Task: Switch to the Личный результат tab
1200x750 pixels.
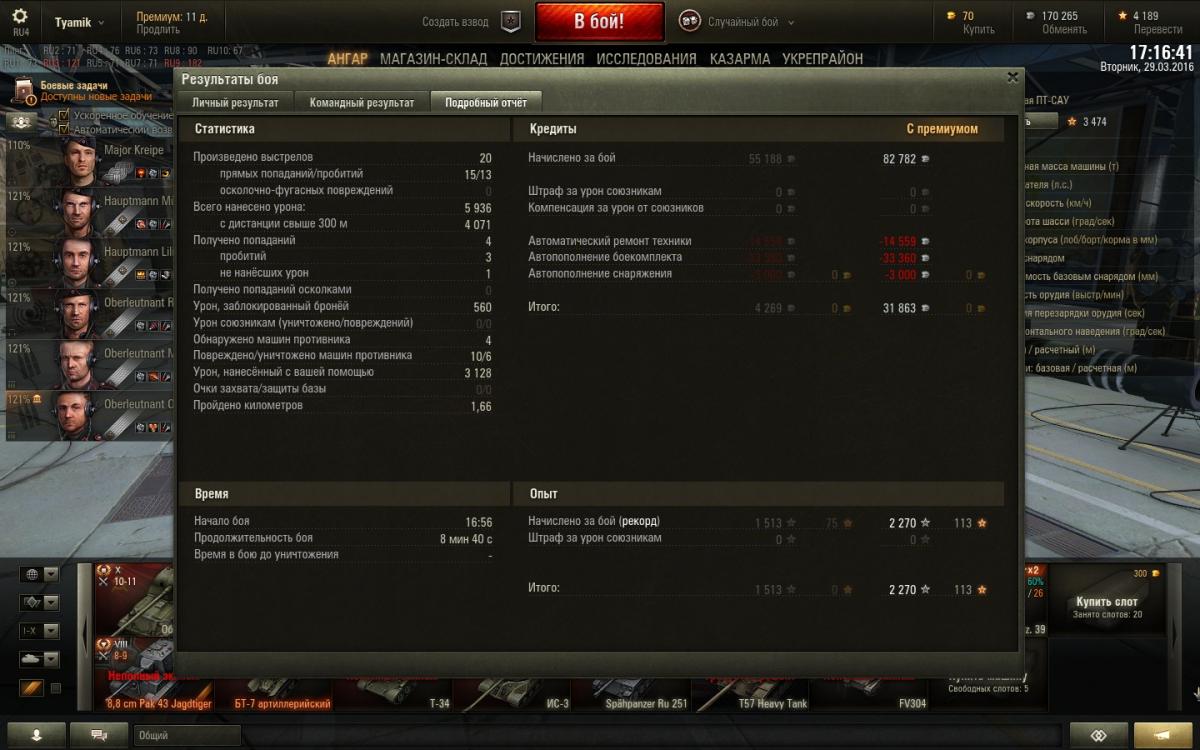Action: 236,102
